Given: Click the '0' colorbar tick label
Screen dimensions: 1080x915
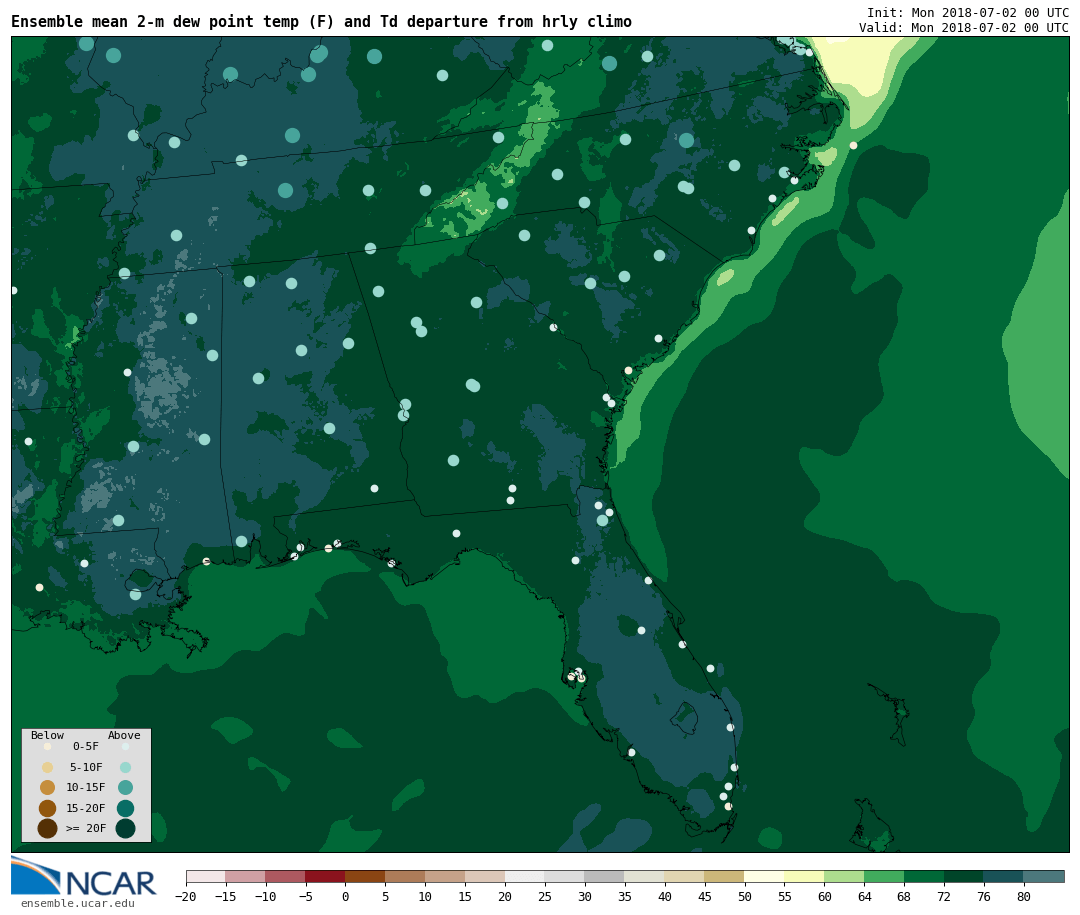Looking at the screenshot, I should [x=345, y=896].
